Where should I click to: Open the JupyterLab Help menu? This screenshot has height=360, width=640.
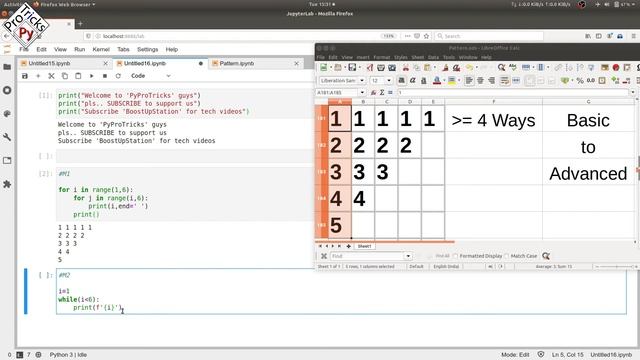pos(171,49)
